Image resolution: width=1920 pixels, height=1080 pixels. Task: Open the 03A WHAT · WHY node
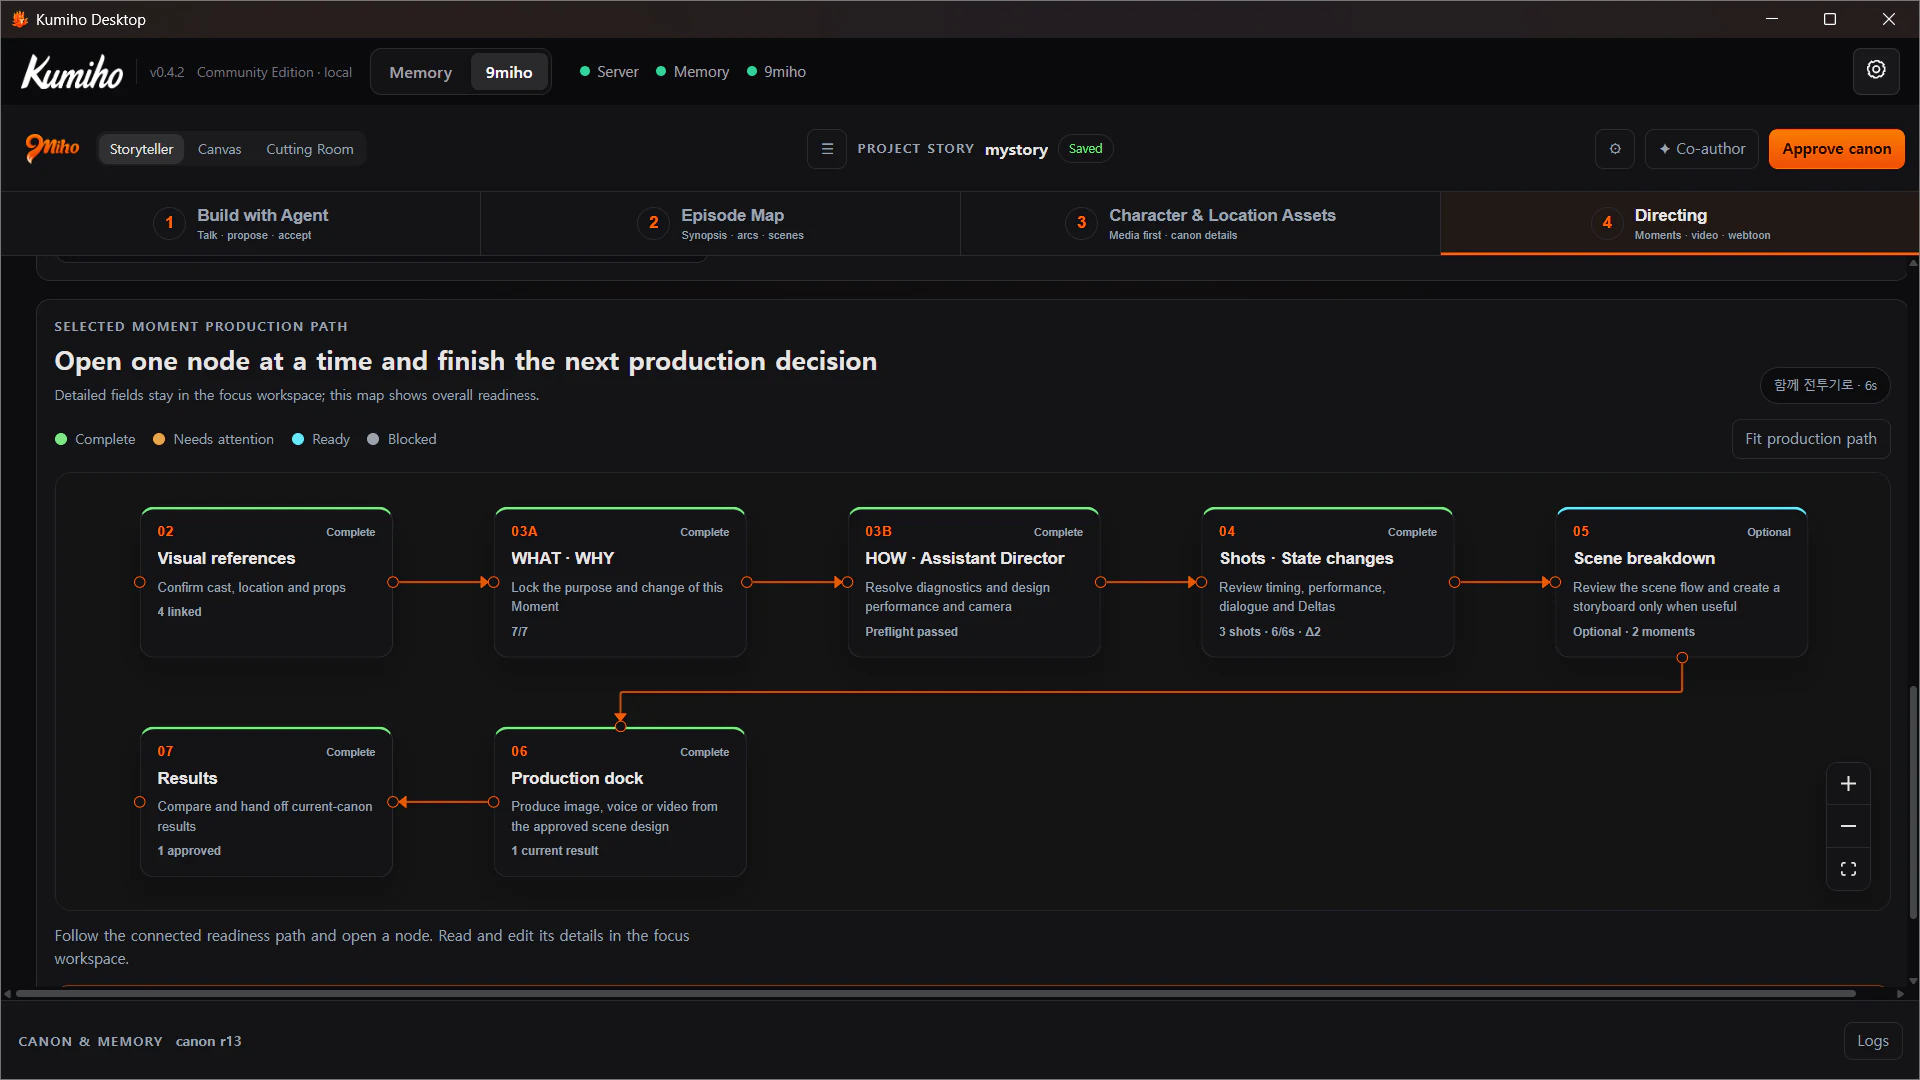[x=620, y=582]
